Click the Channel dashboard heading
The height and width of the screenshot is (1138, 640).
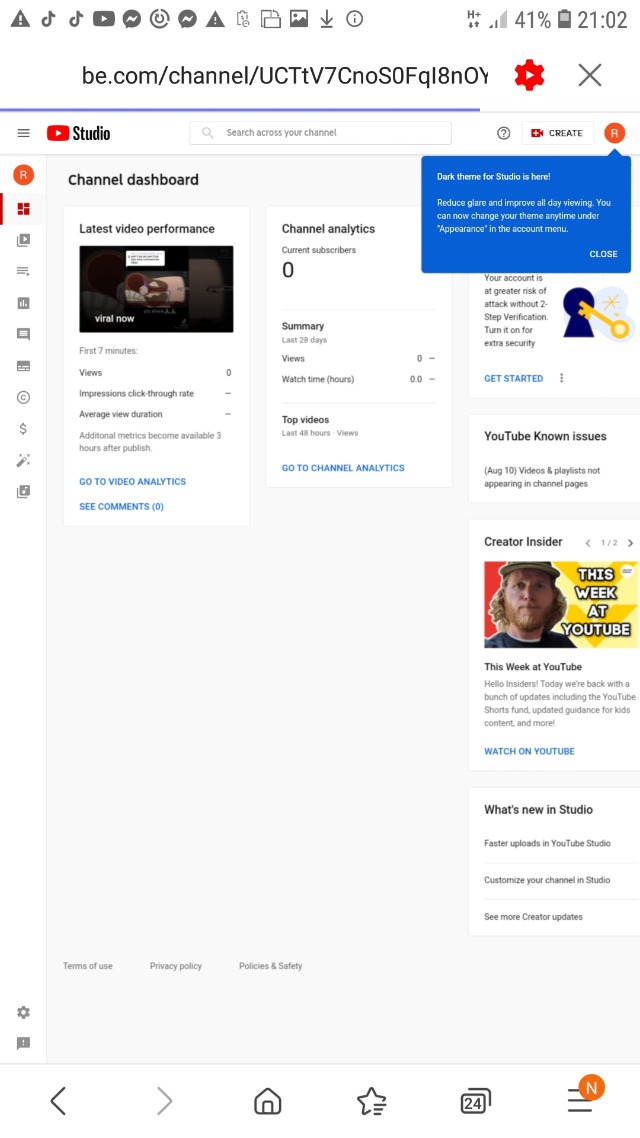click(x=133, y=180)
